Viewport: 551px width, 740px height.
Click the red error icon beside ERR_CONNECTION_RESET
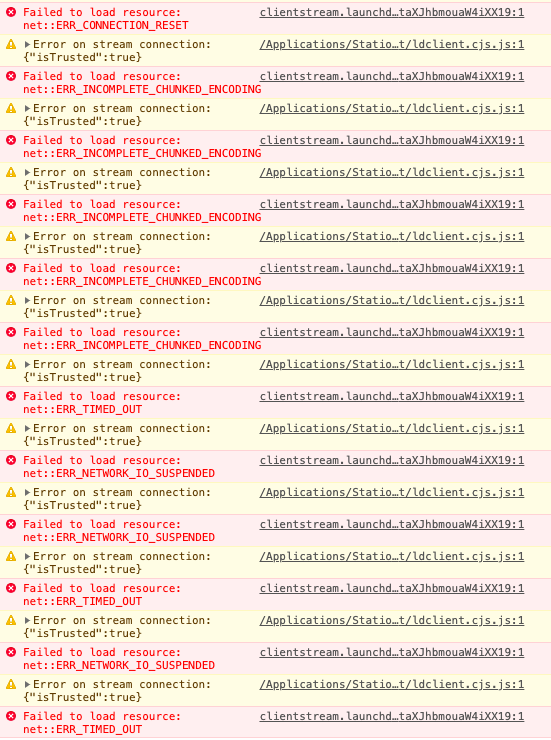point(11,12)
